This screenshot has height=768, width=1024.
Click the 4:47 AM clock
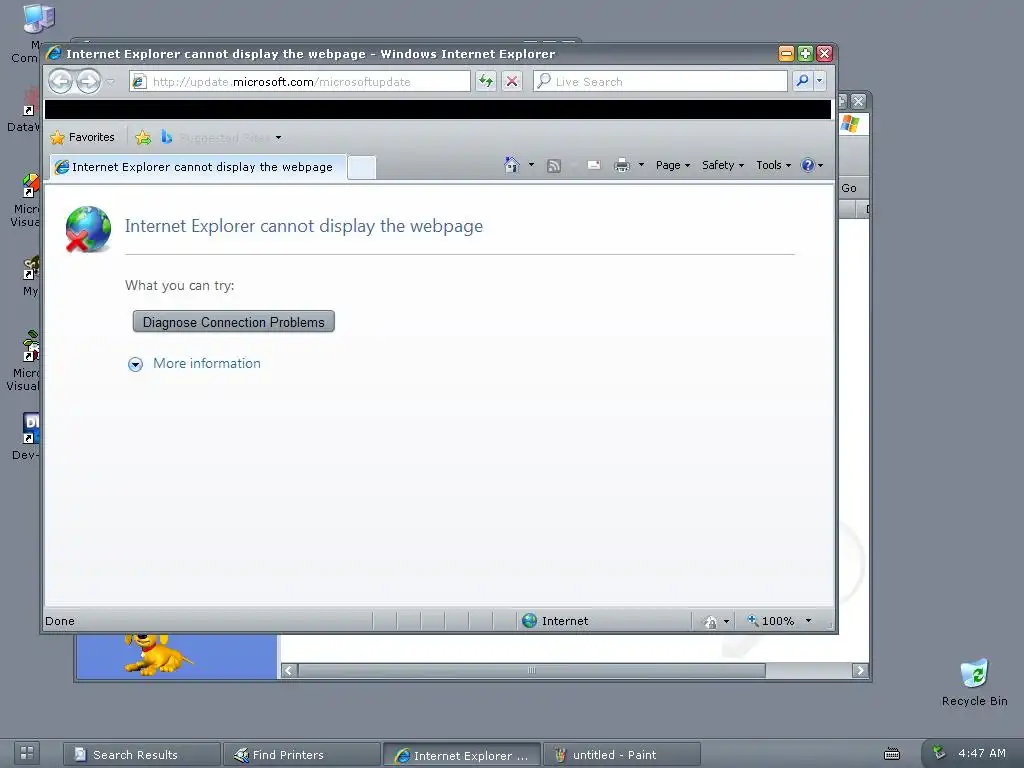click(982, 753)
